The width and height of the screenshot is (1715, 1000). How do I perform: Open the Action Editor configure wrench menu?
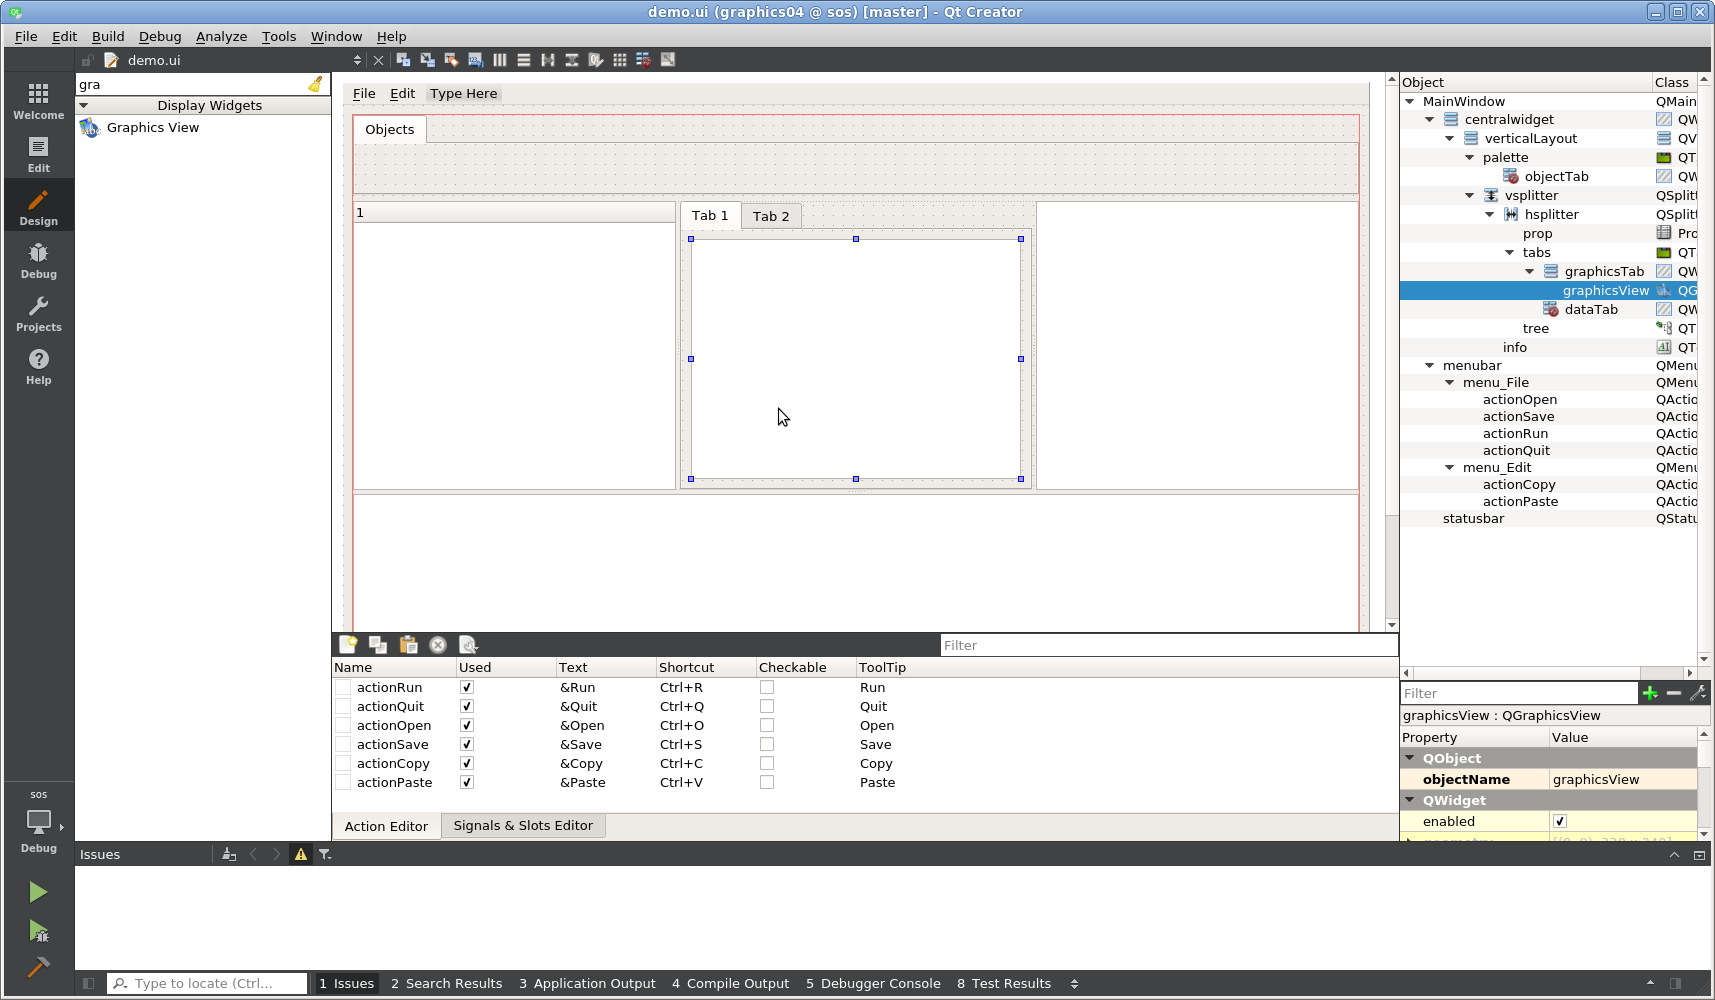click(x=468, y=645)
